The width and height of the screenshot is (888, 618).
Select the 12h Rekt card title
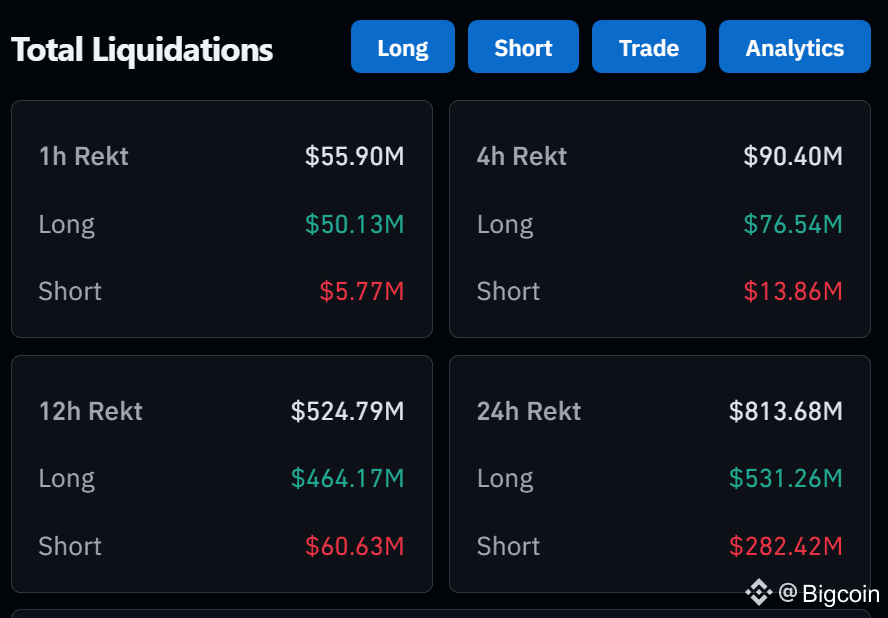(91, 411)
